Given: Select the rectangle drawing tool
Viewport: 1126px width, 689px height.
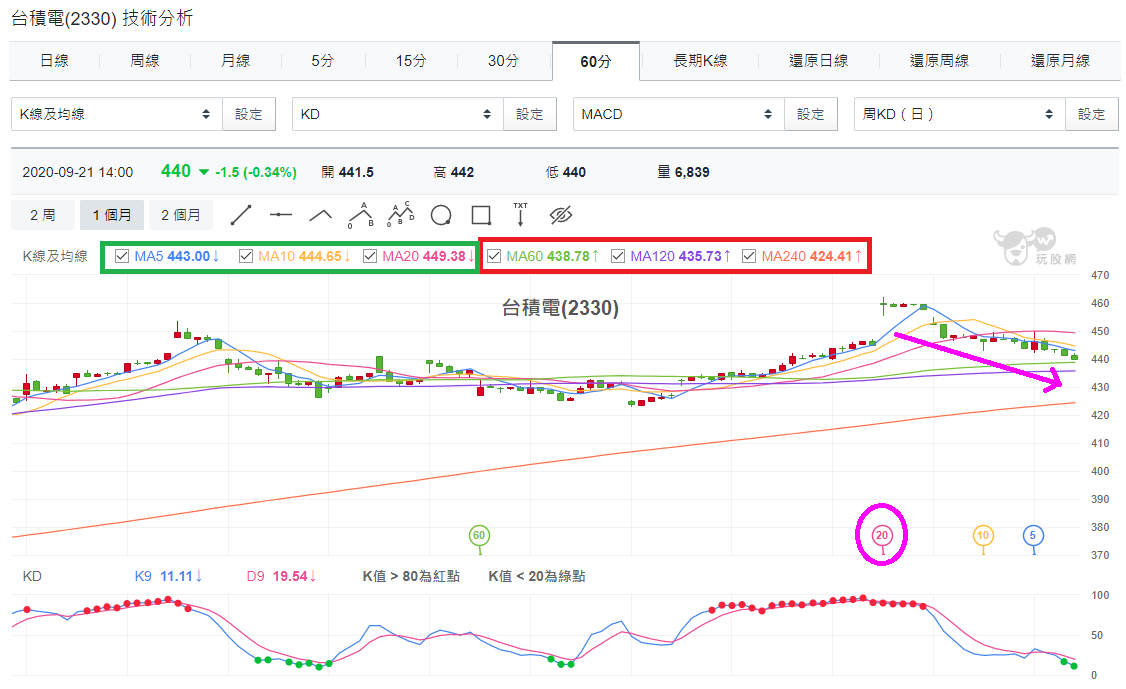Looking at the screenshot, I should click(481, 215).
